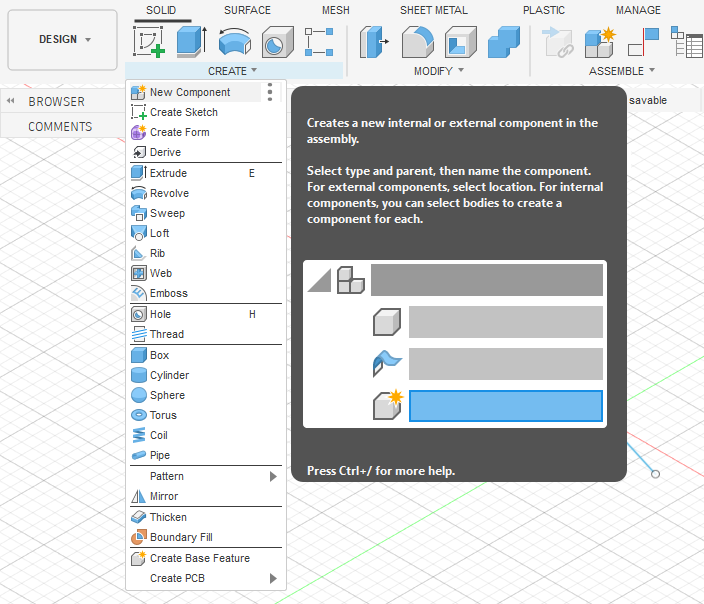Select the Press Pull modify icon

(375, 42)
